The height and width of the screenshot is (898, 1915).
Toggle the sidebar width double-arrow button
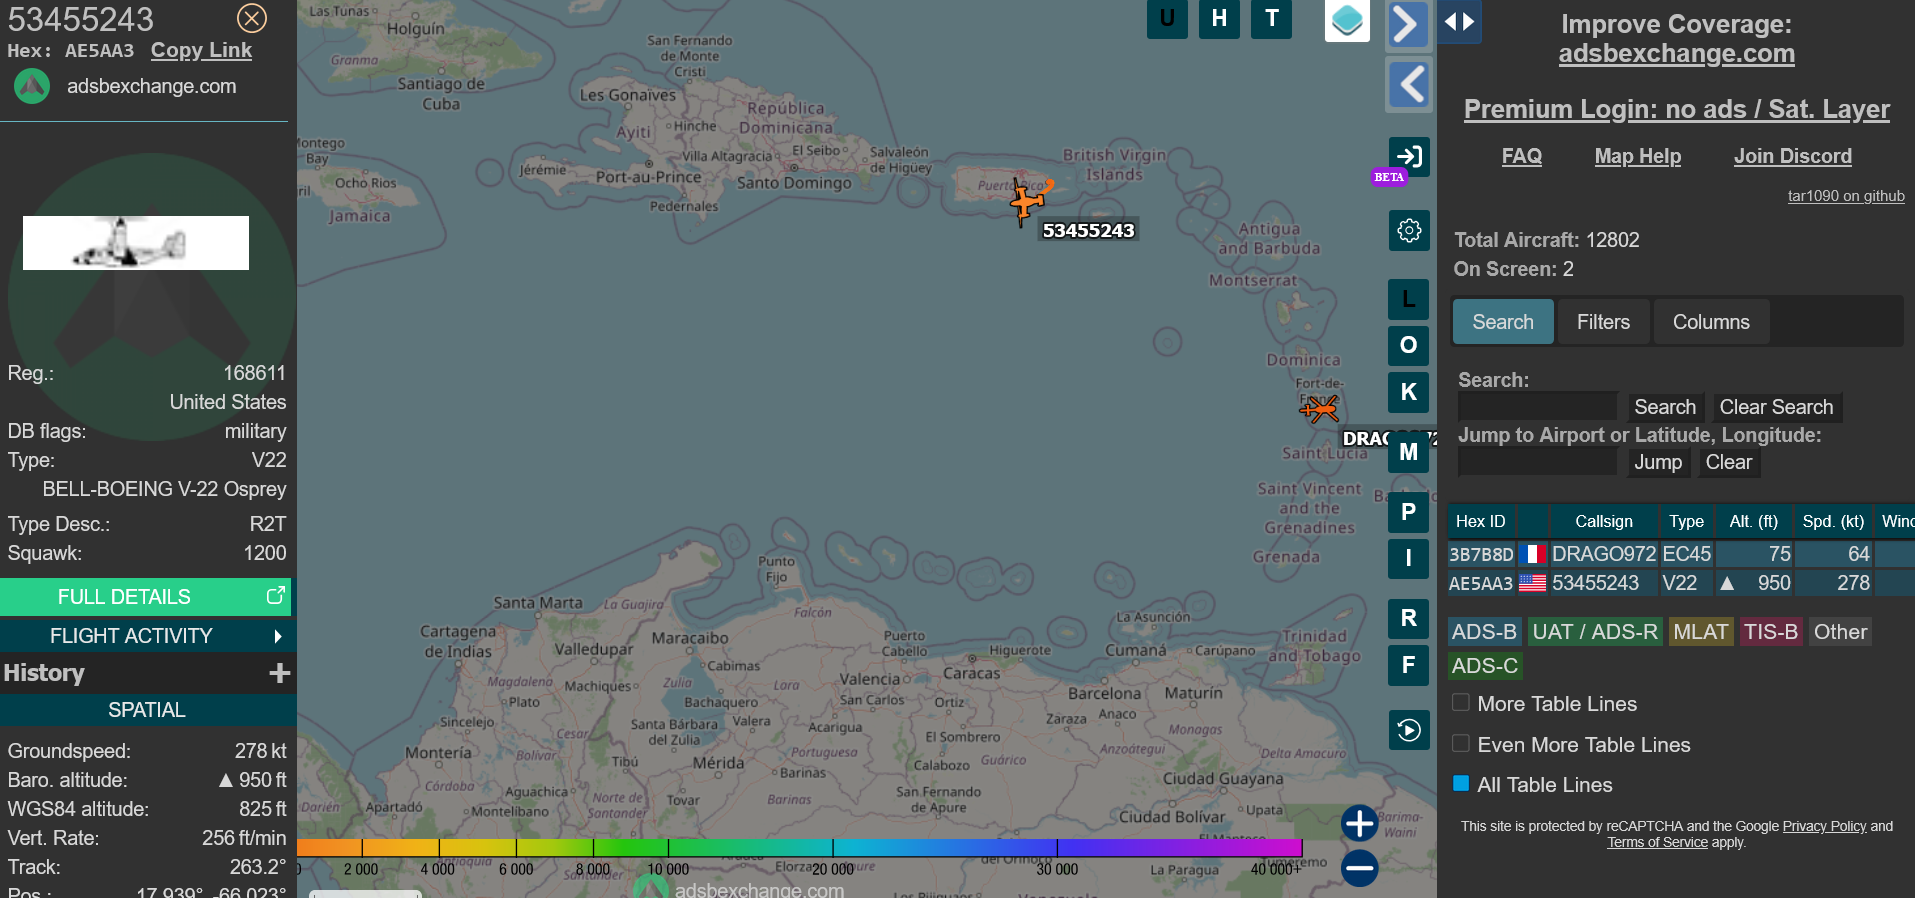pos(1459,22)
